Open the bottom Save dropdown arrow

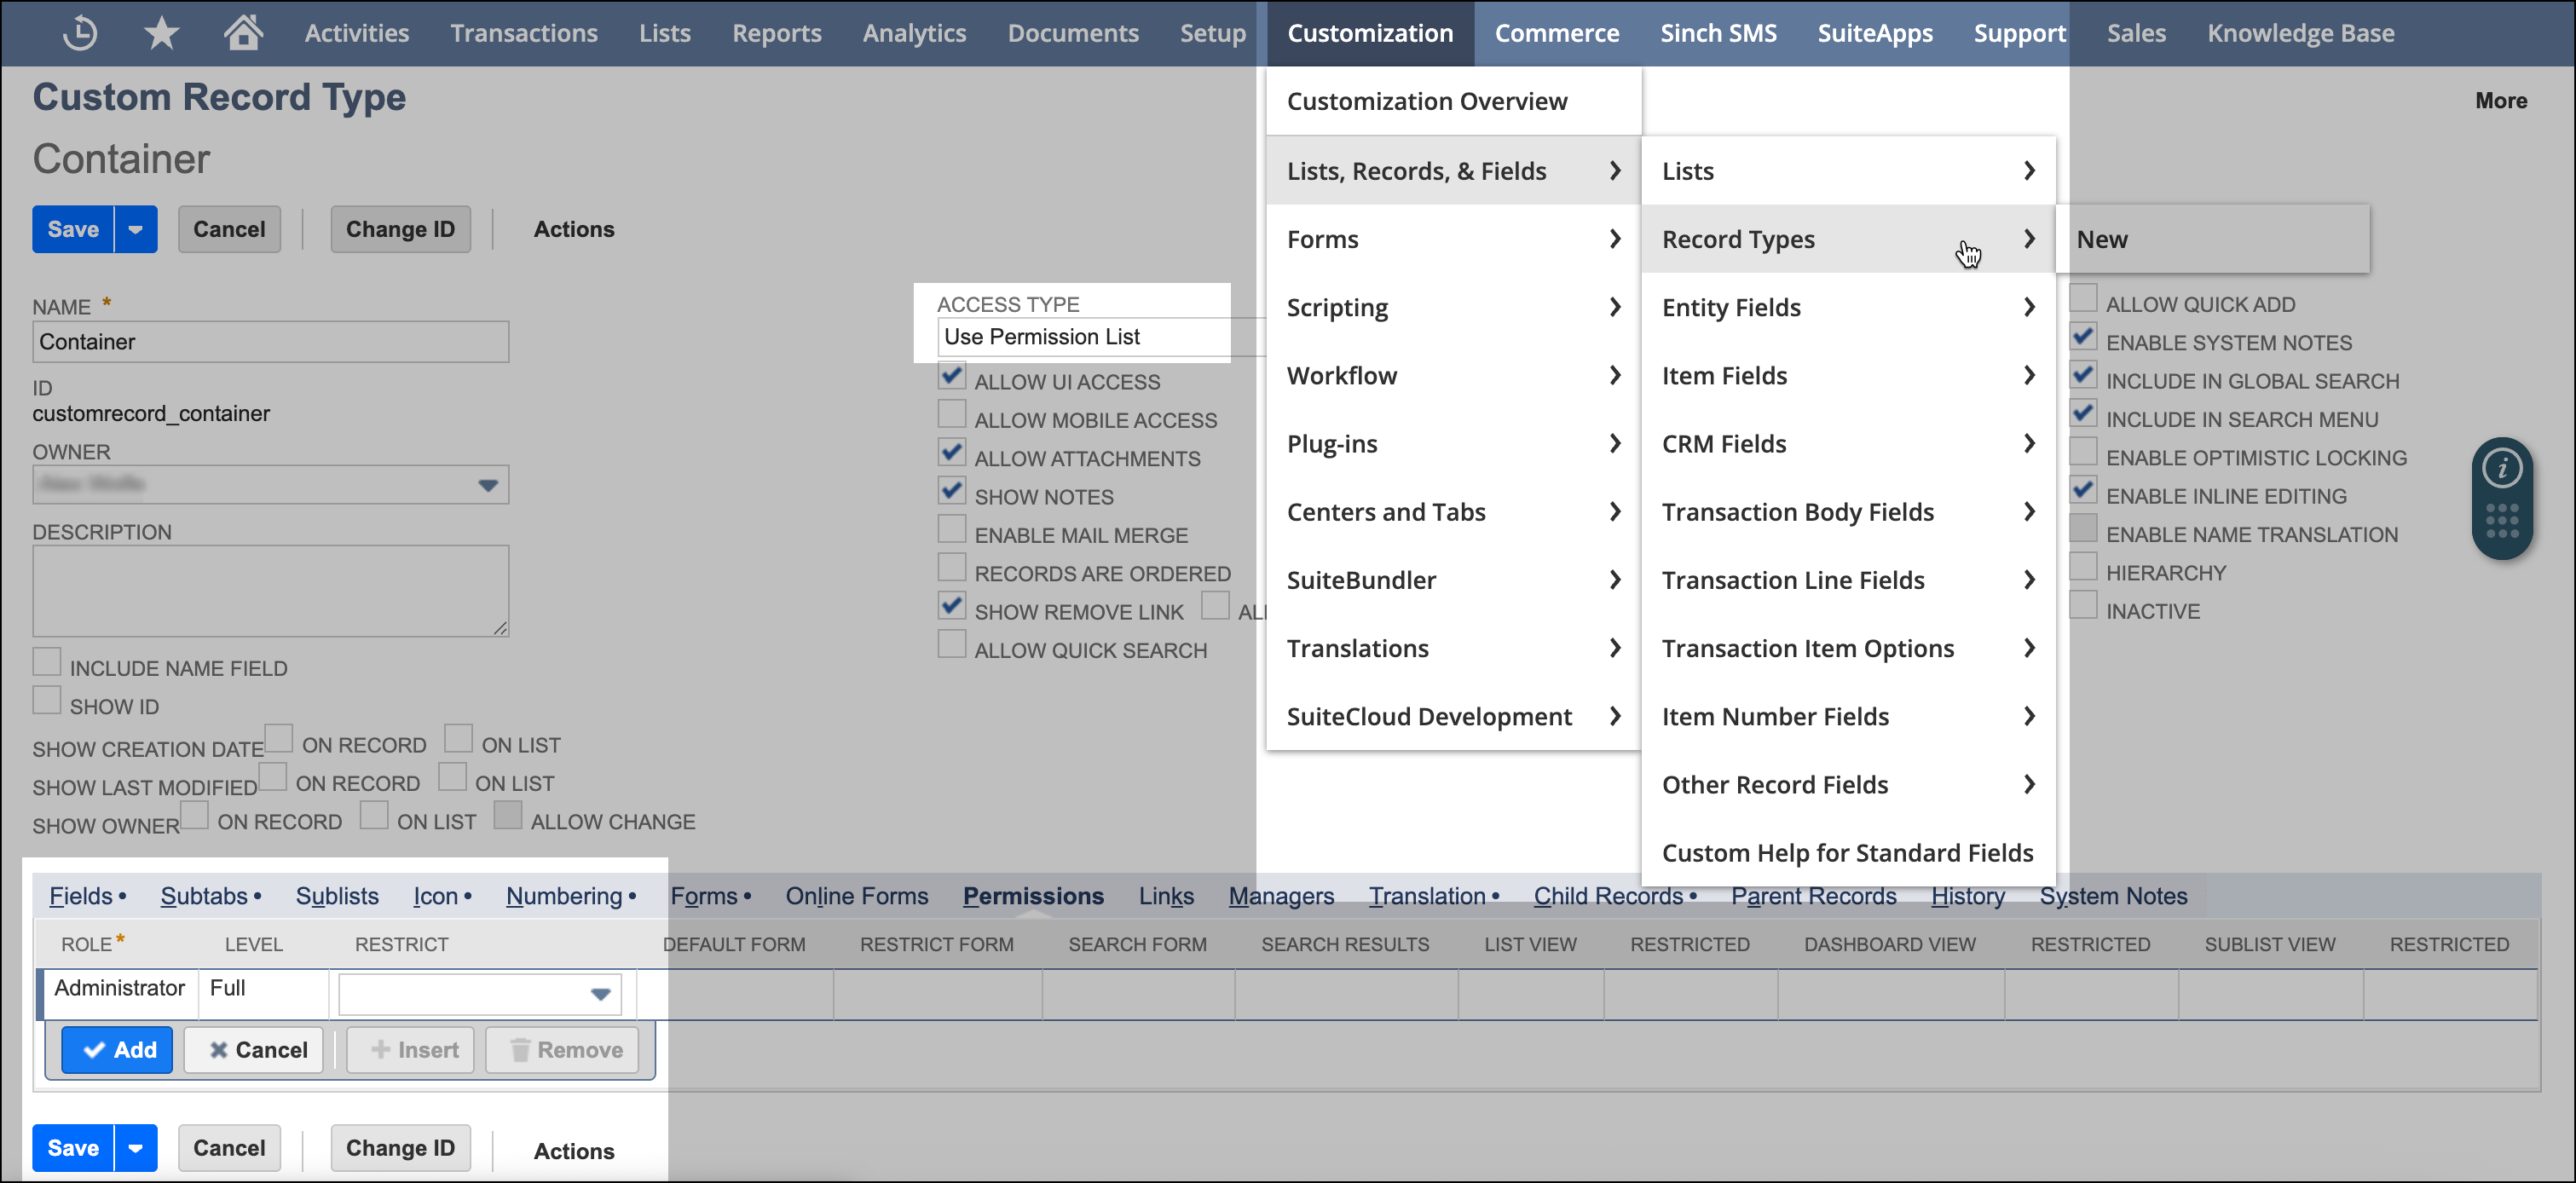(x=136, y=1148)
